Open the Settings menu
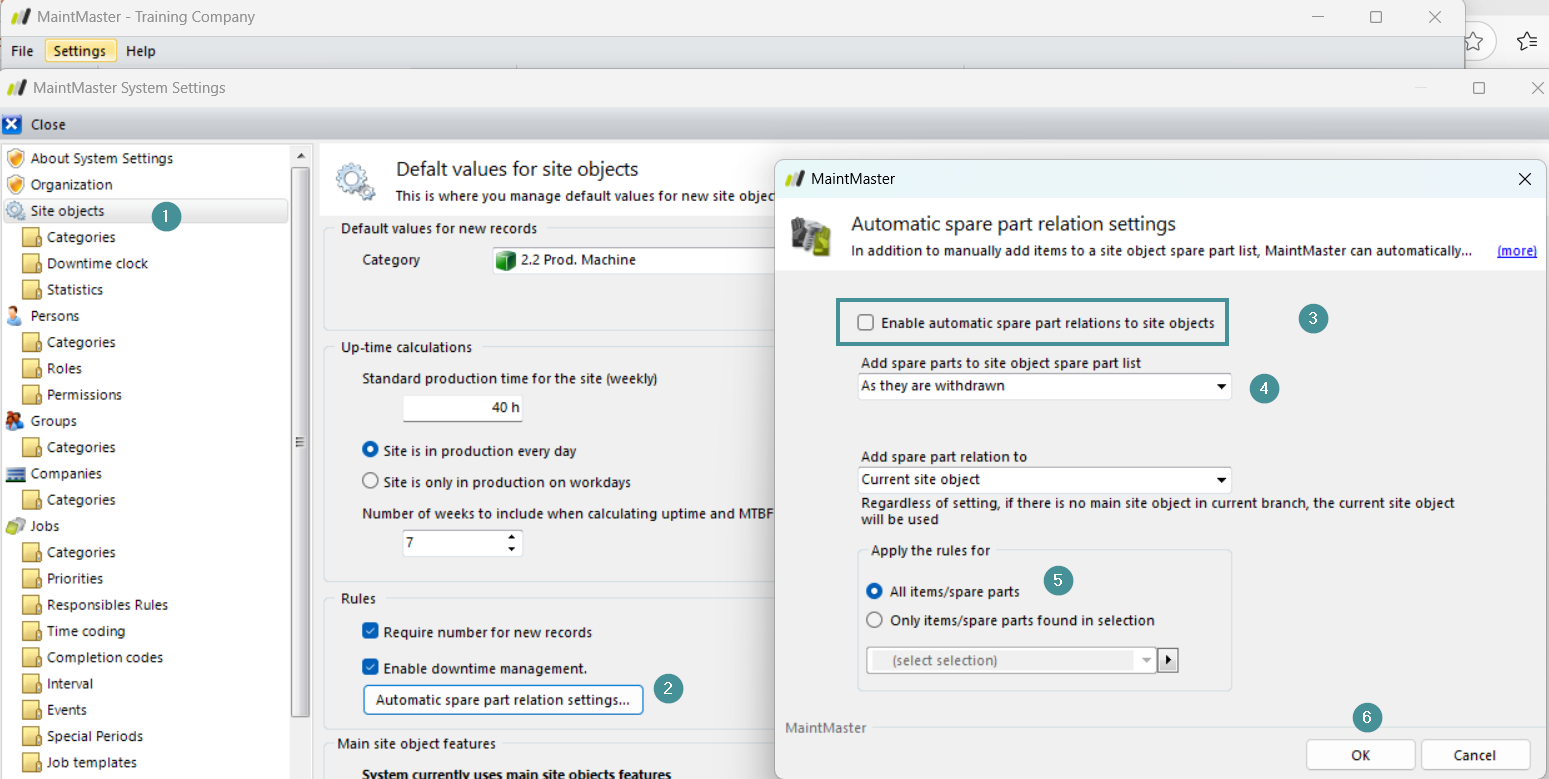1549x779 pixels. (x=80, y=51)
